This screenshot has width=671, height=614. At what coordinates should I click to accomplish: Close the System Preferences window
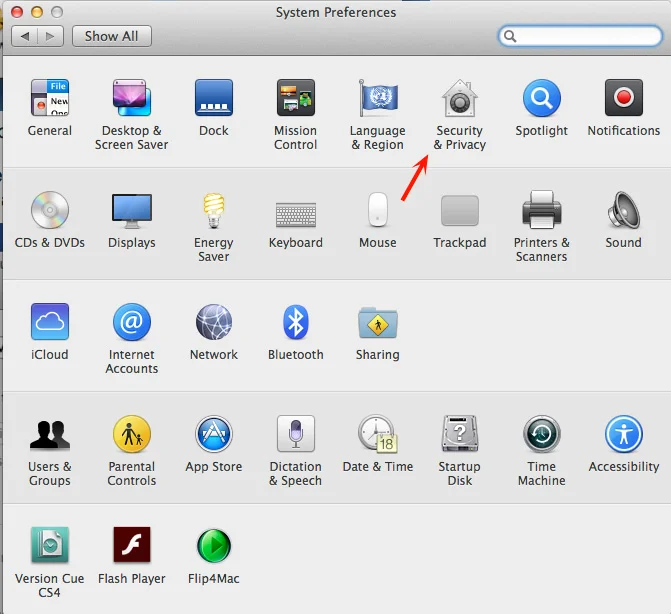17,12
